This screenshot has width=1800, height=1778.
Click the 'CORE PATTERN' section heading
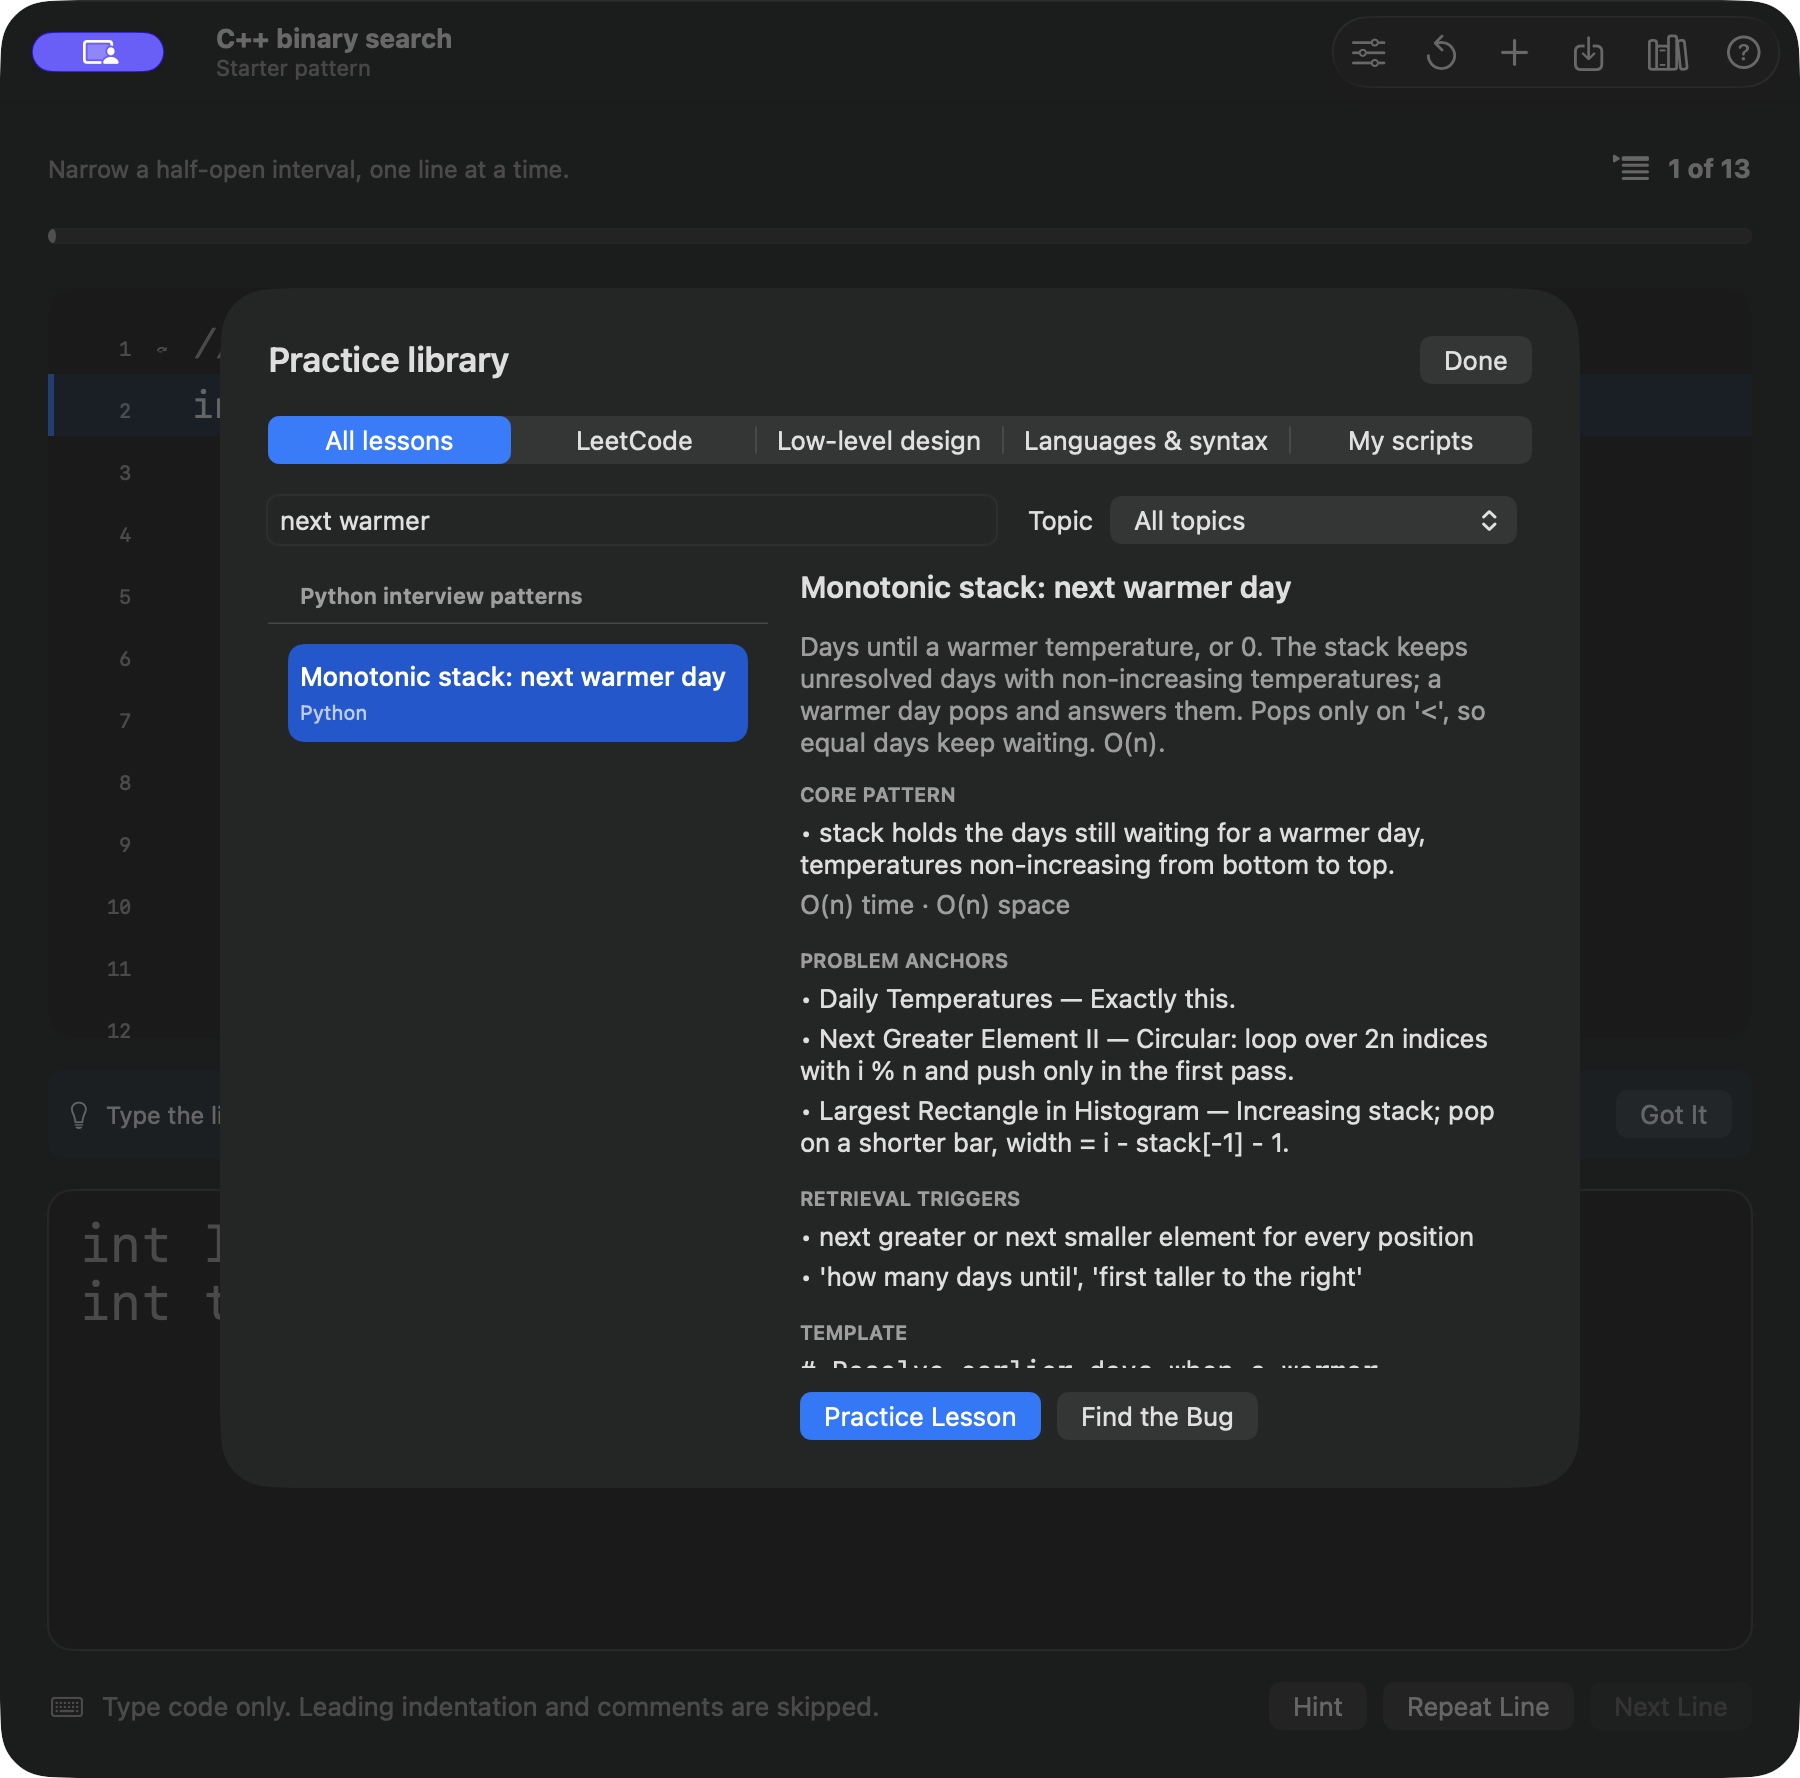coord(877,794)
